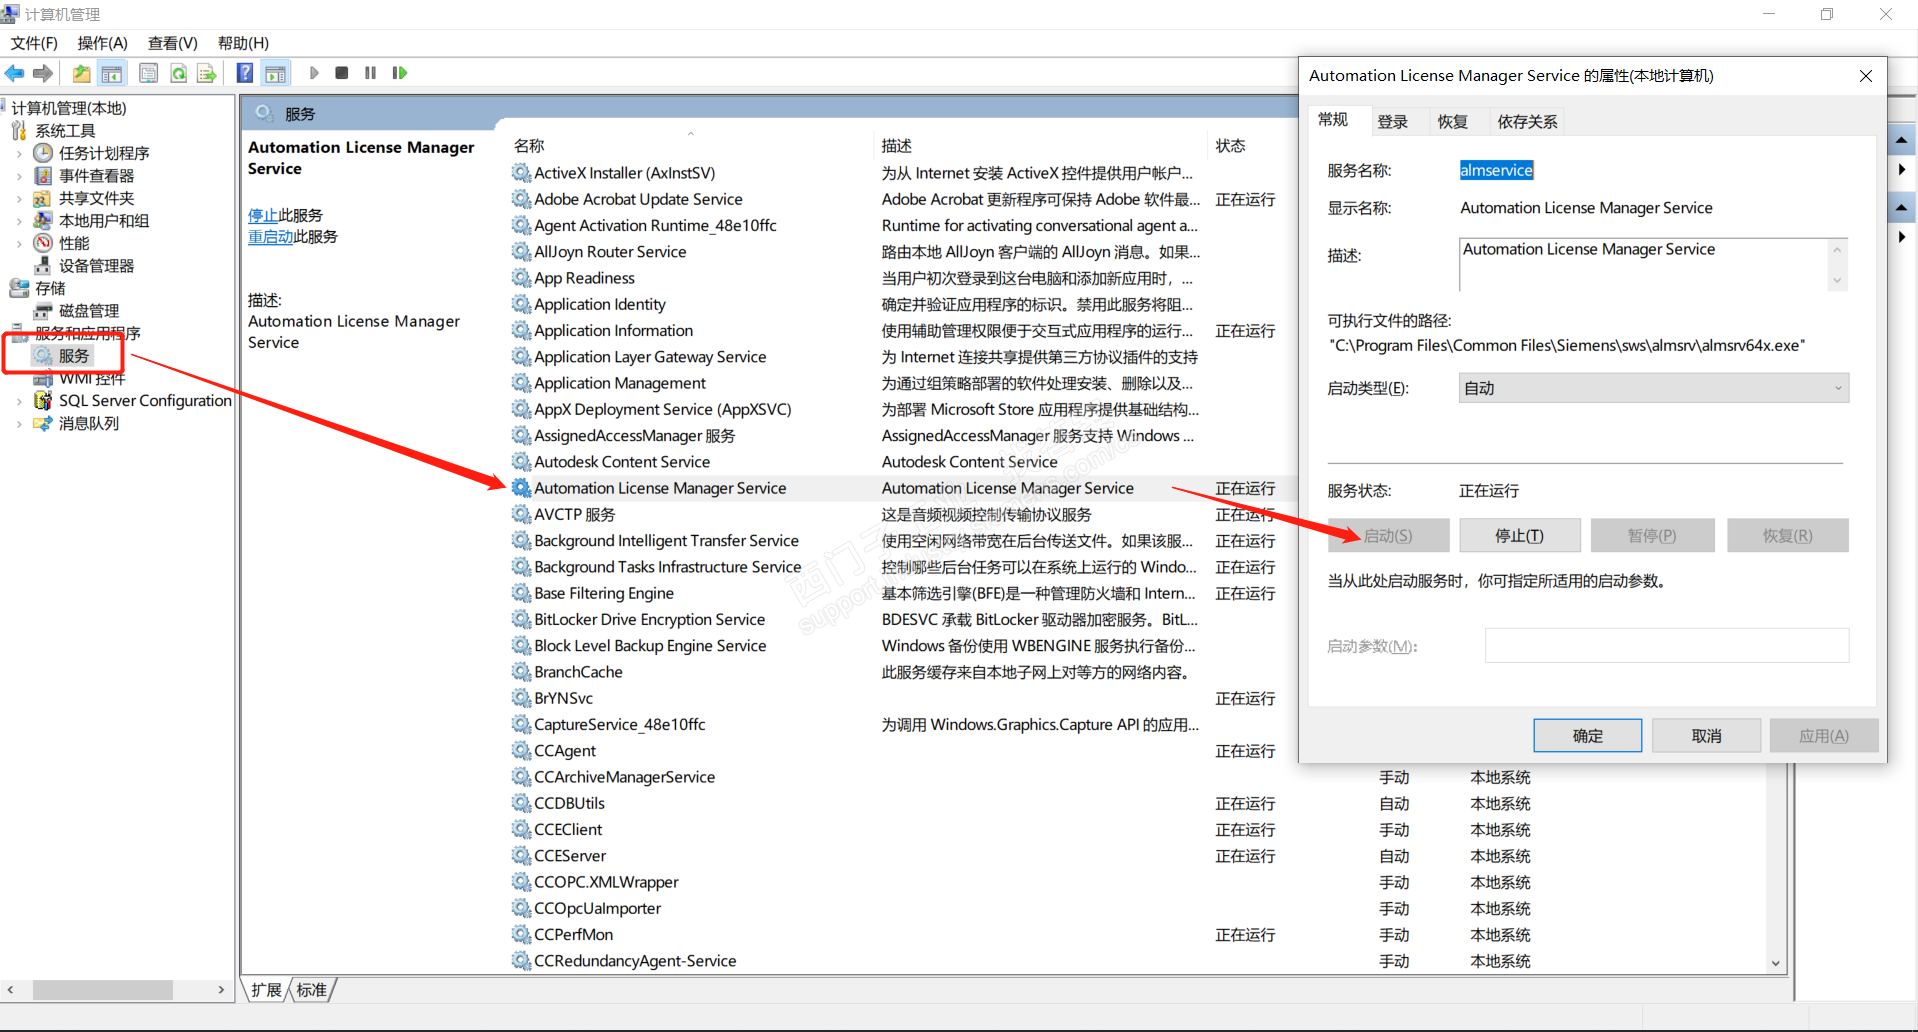
Task: Click the Restart Service icon in the toolbar
Action: pos(400,73)
